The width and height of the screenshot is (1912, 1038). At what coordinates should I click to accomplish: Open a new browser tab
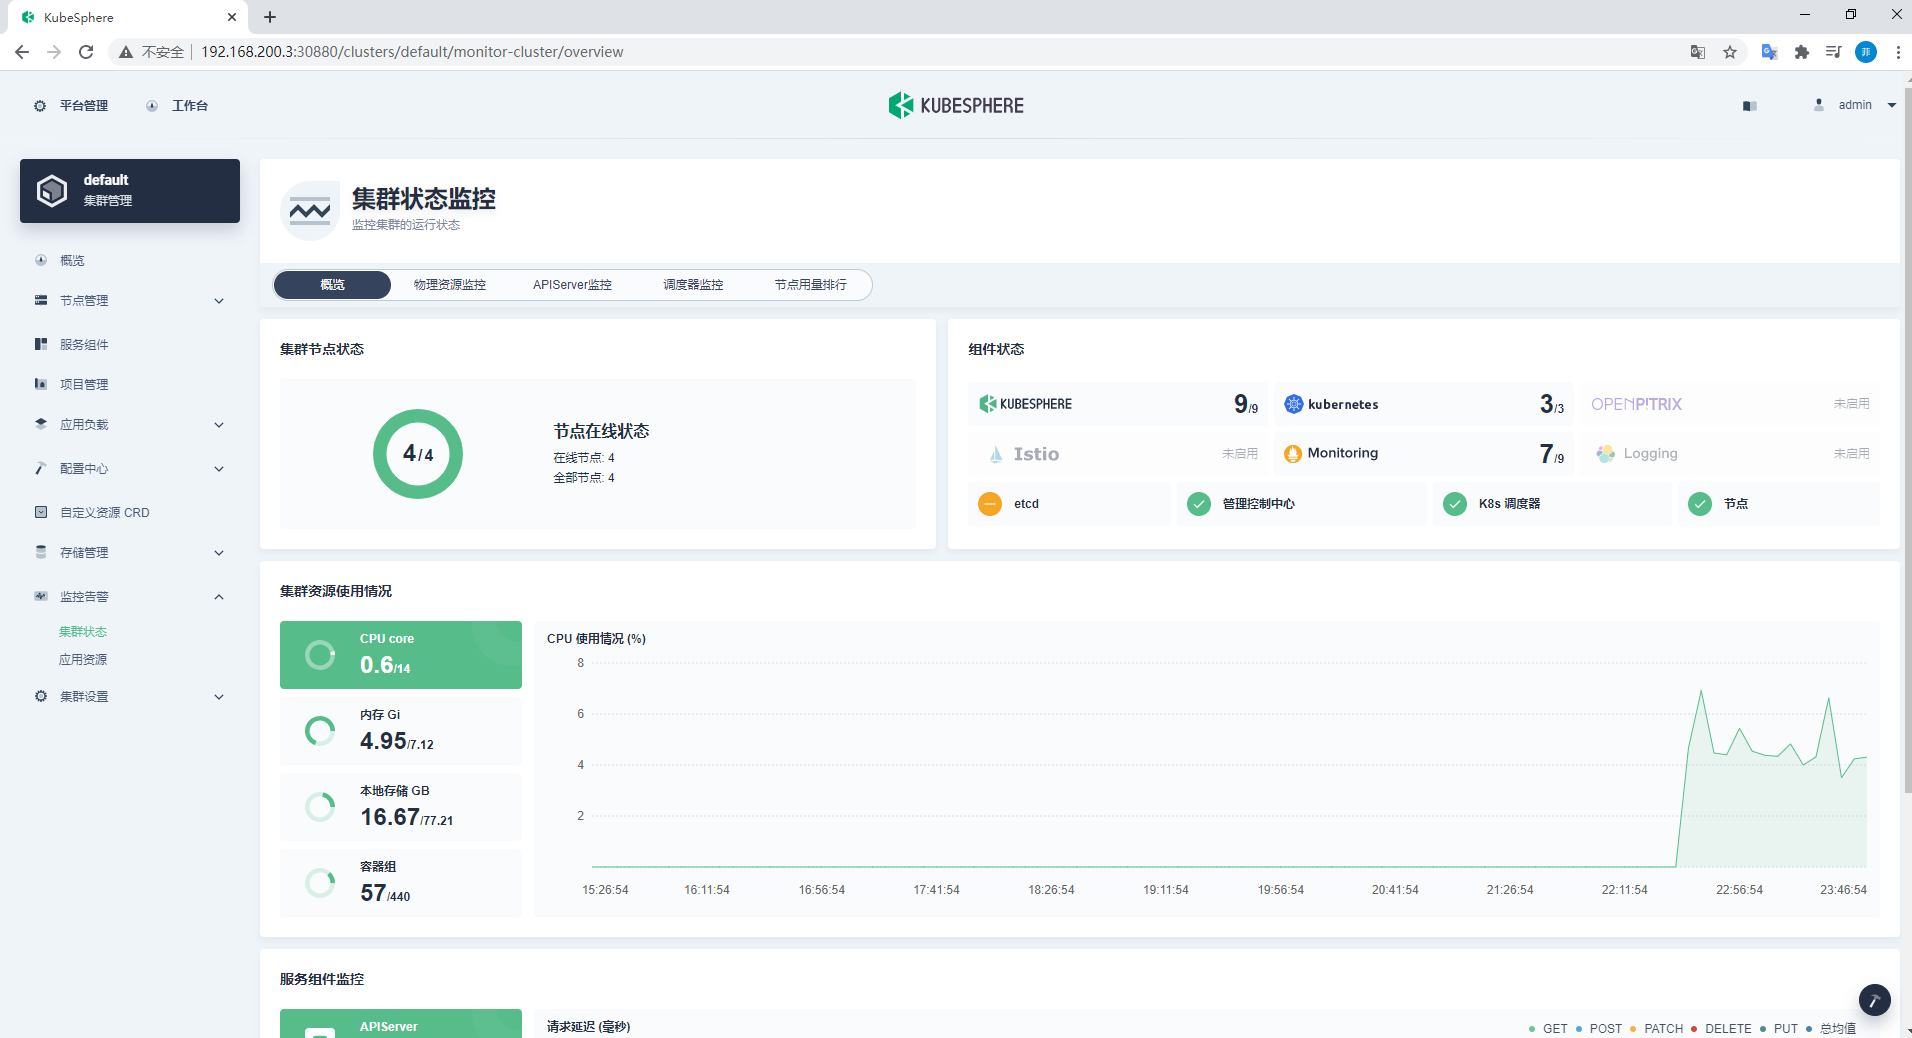pos(270,17)
